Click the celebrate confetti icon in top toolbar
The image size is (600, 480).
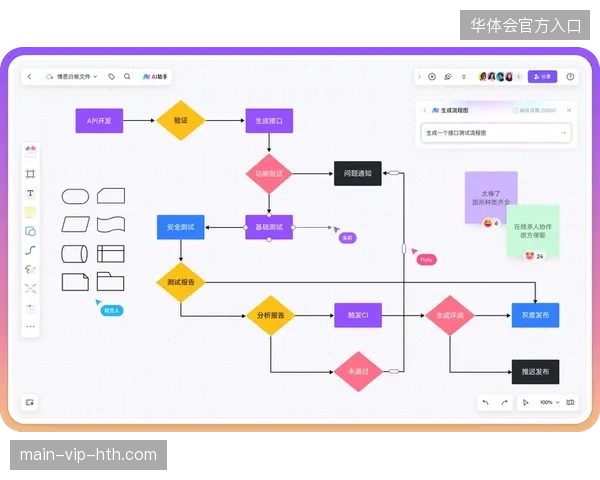tap(448, 77)
